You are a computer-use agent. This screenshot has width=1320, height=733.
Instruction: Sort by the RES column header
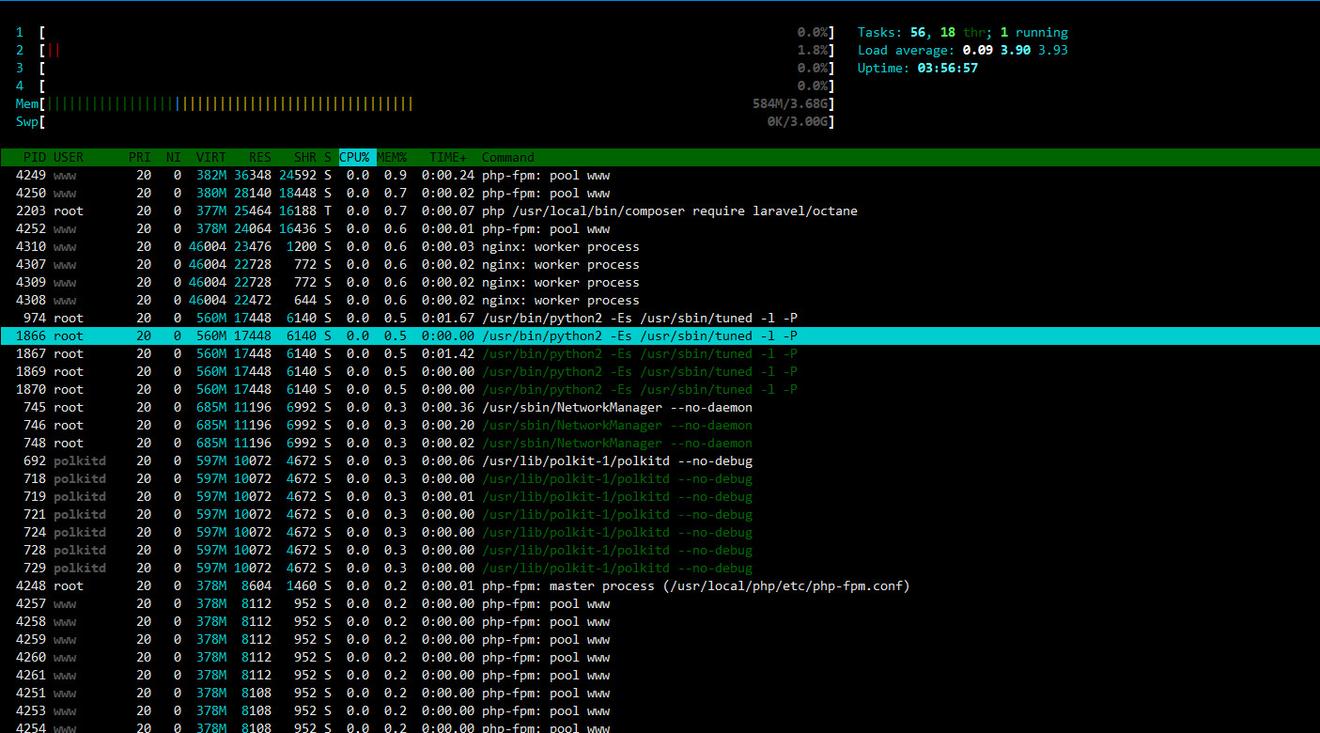tap(259, 157)
